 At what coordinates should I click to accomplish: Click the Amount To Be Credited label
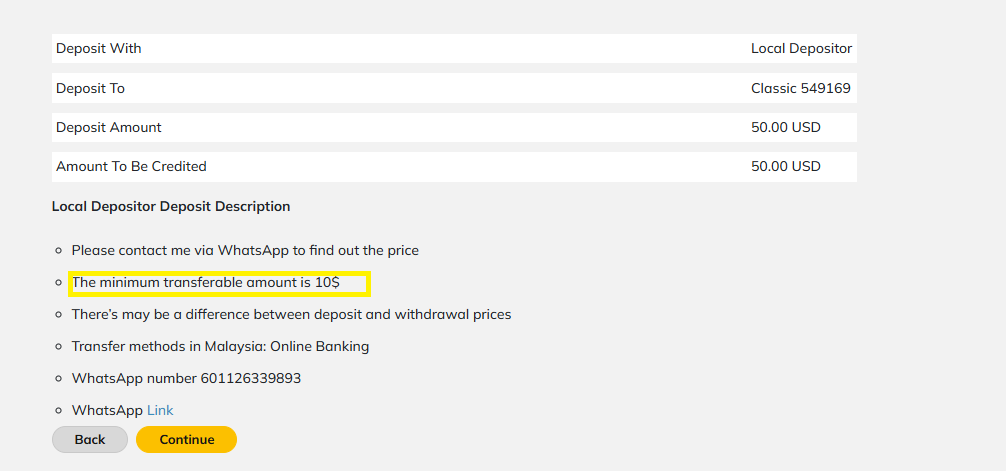pos(132,166)
